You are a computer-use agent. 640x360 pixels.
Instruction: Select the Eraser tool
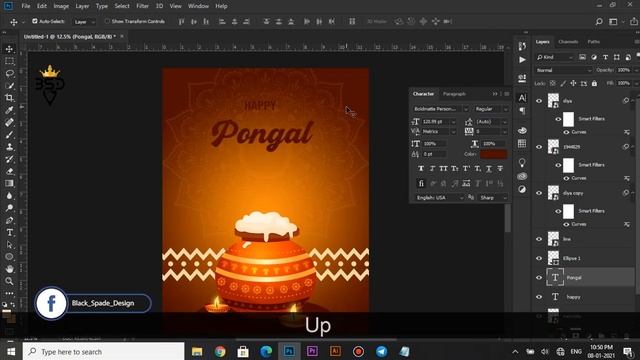(9, 171)
